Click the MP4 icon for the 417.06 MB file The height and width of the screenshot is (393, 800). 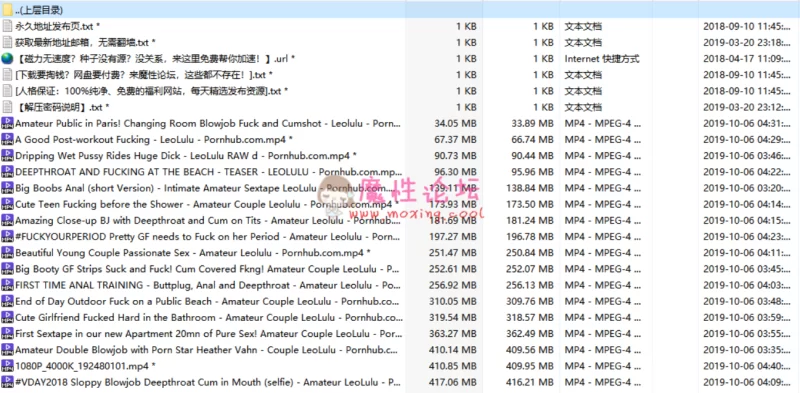click(7, 382)
